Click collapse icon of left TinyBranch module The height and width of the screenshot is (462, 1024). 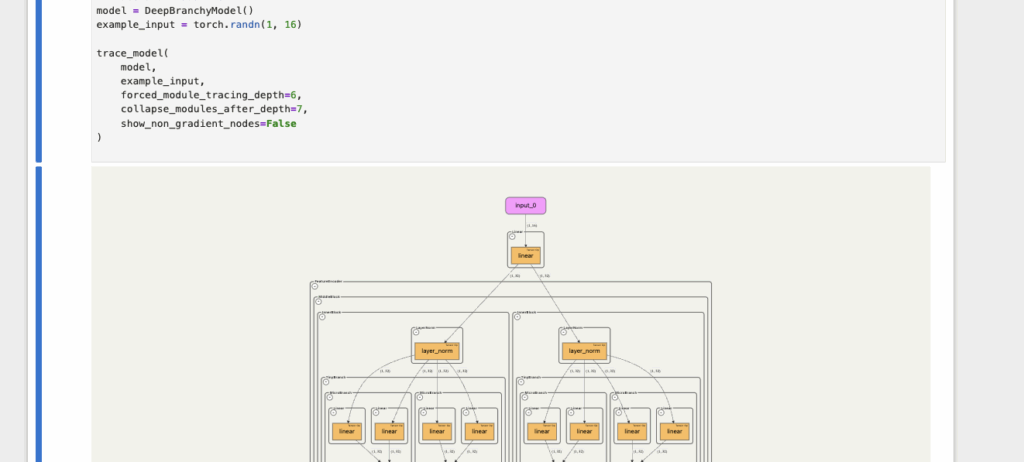tap(326, 381)
